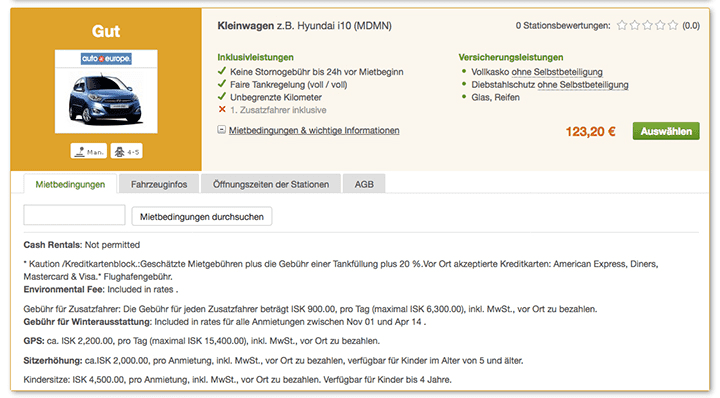
Task: Switch to the Fahrzeuginfos tab
Action: tap(159, 184)
